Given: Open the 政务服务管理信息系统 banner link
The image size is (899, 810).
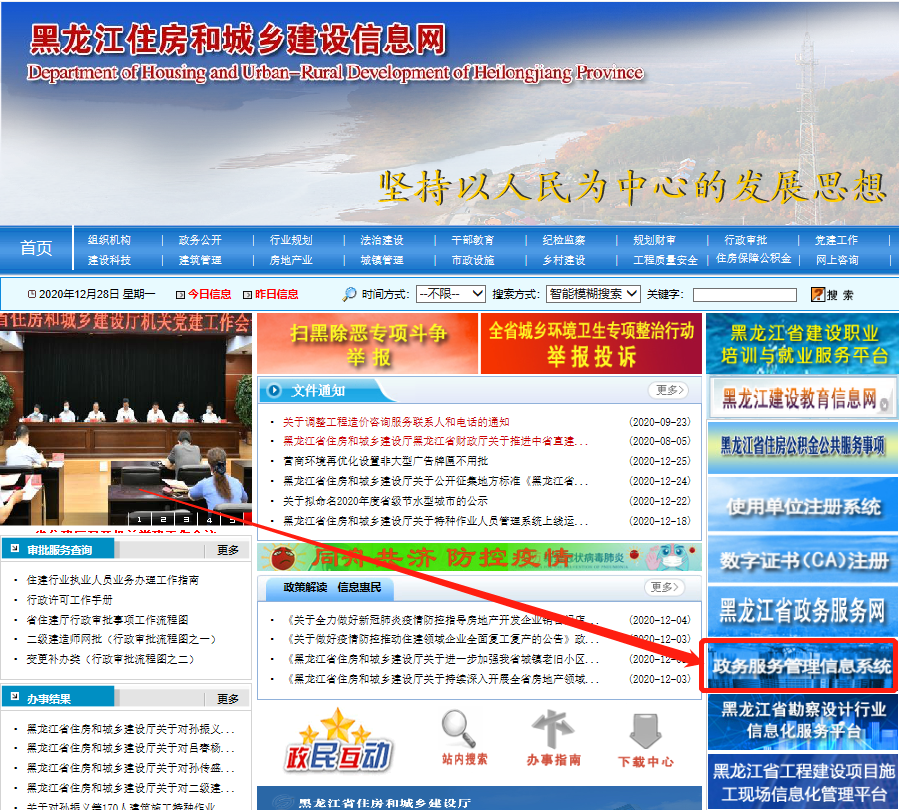Looking at the screenshot, I should [x=799, y=666].
